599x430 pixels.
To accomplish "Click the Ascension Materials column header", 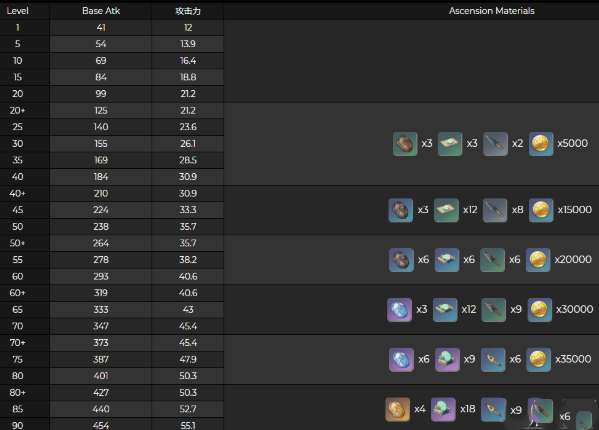I will (492, 11).
